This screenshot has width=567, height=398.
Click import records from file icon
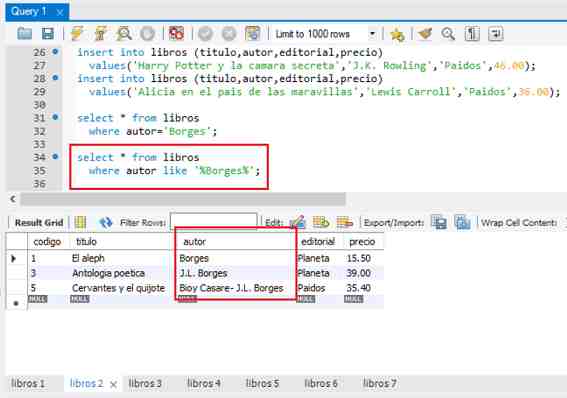(462, 222)
